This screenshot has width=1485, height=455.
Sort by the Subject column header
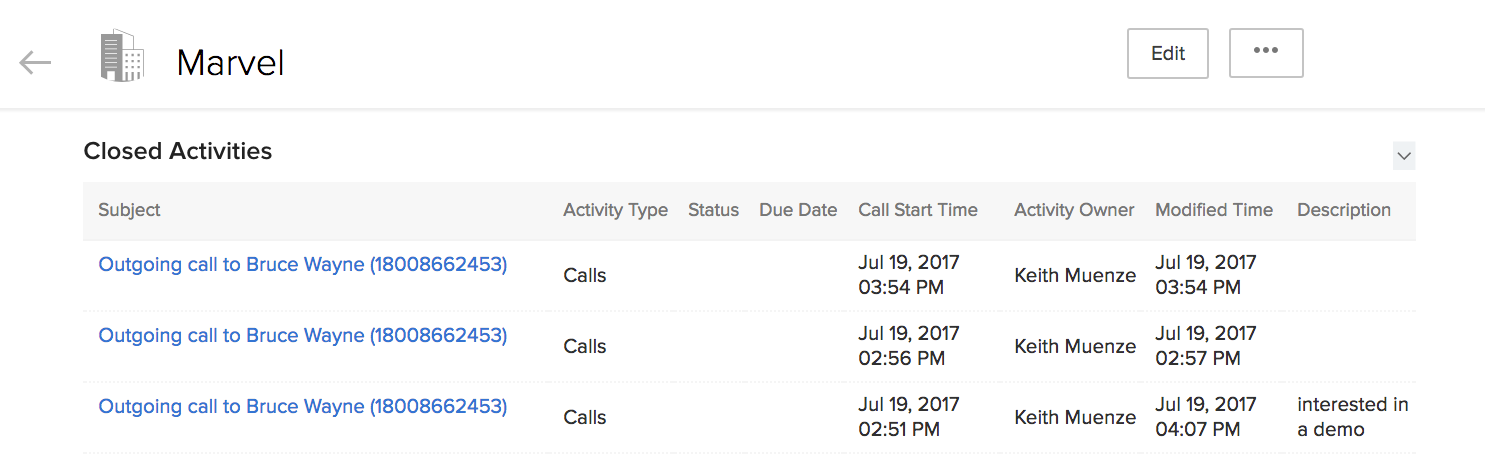click(x=129, y=210)
